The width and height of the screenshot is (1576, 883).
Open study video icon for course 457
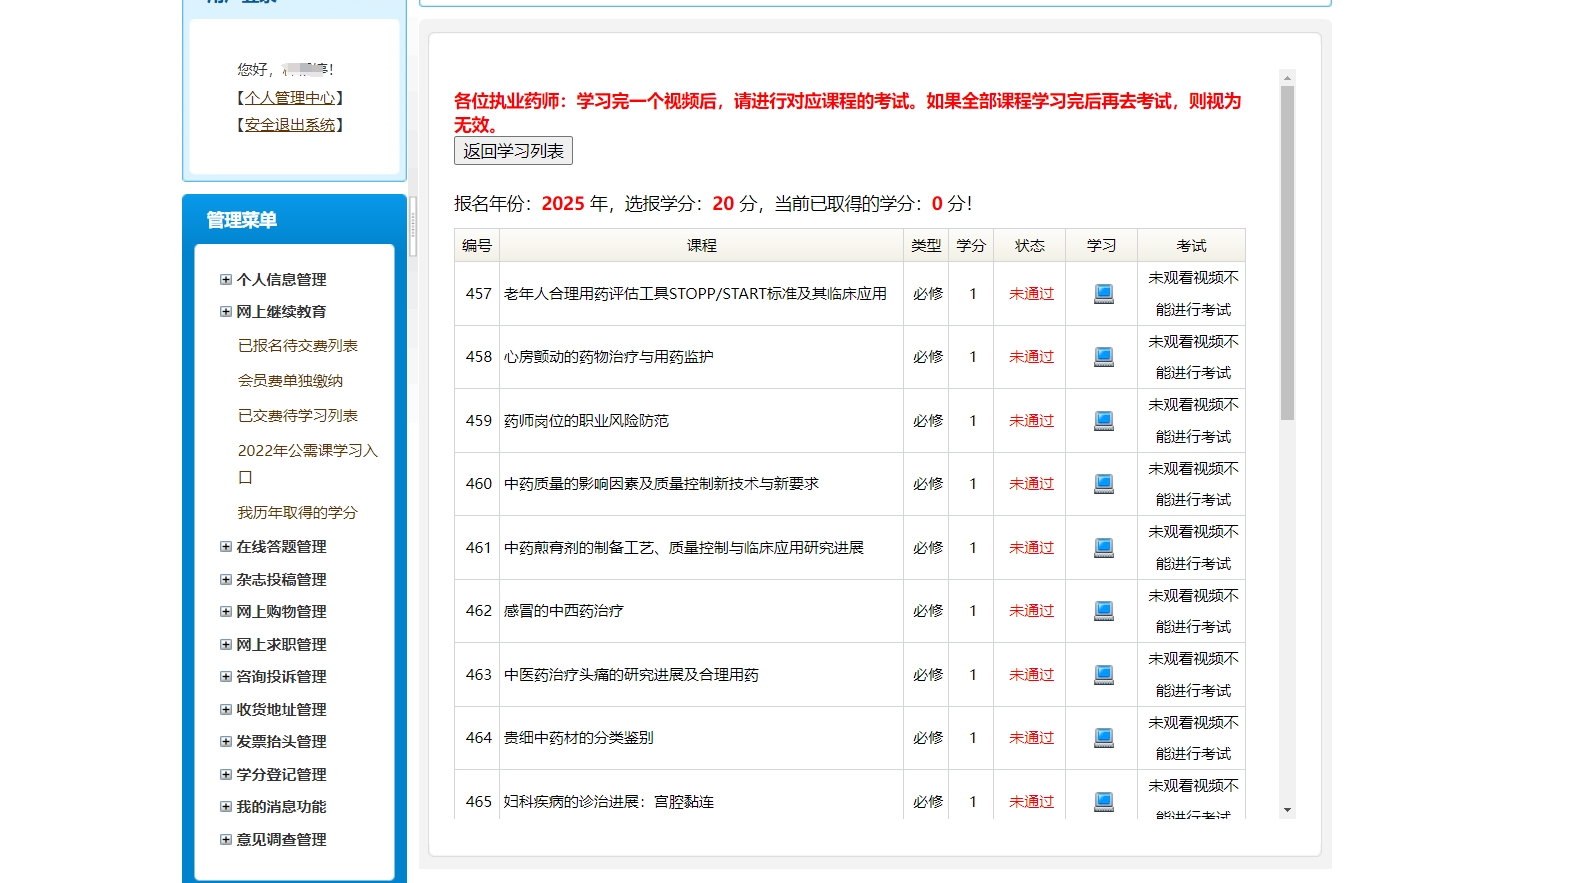point(1103,294)
